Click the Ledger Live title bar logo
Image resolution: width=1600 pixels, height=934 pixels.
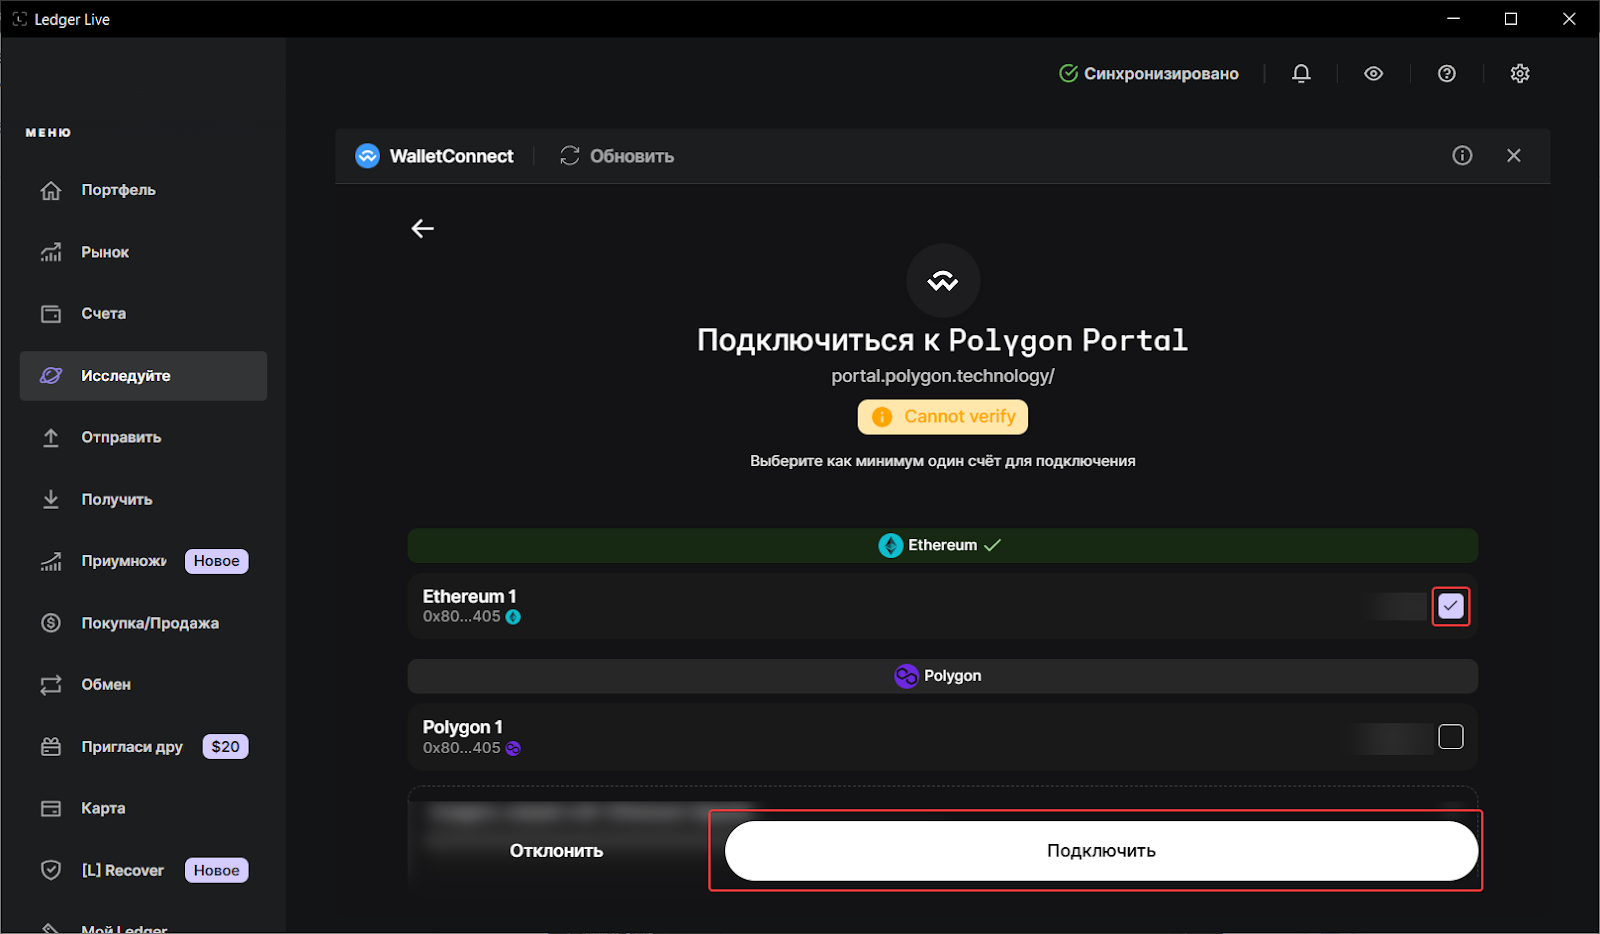click(20, 19)
